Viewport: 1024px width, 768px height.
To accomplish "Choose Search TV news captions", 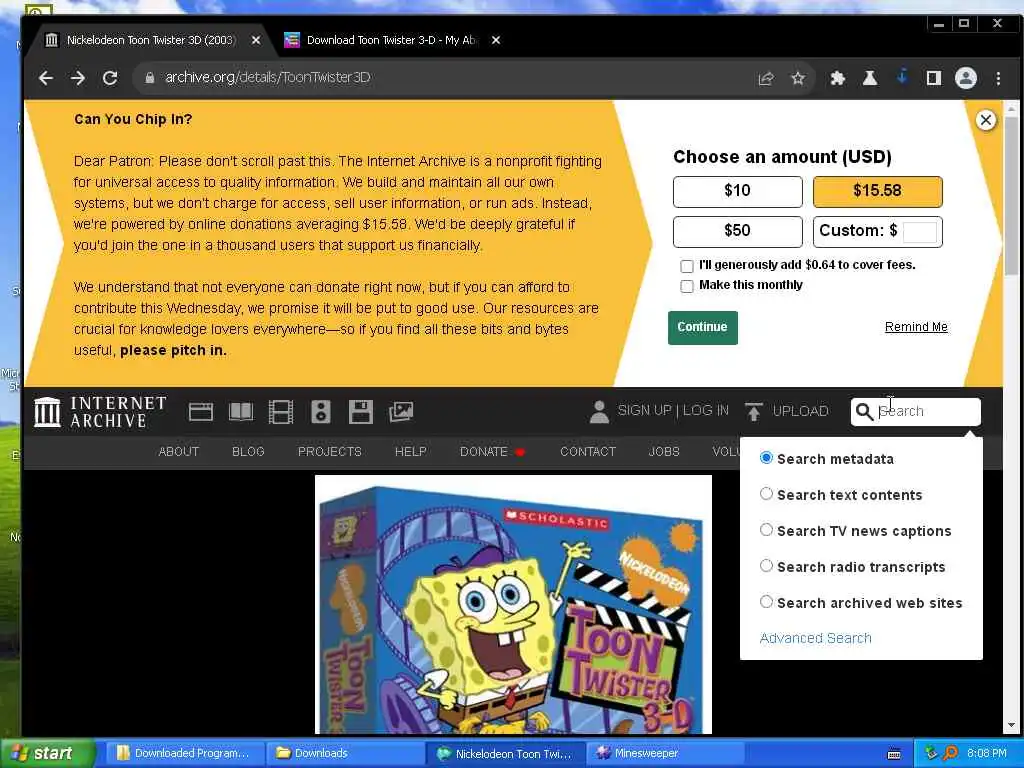I will tap(766, 530).
